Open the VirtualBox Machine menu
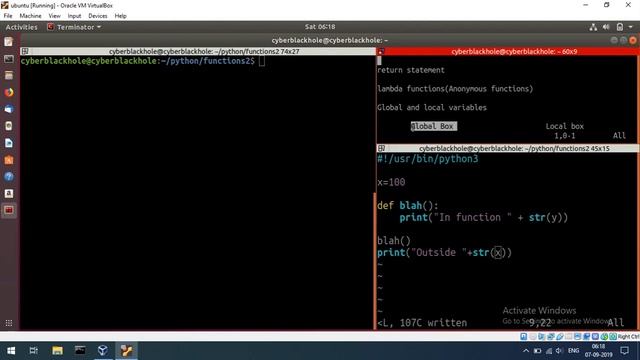The image size is (640, 360). pos(30,16)
